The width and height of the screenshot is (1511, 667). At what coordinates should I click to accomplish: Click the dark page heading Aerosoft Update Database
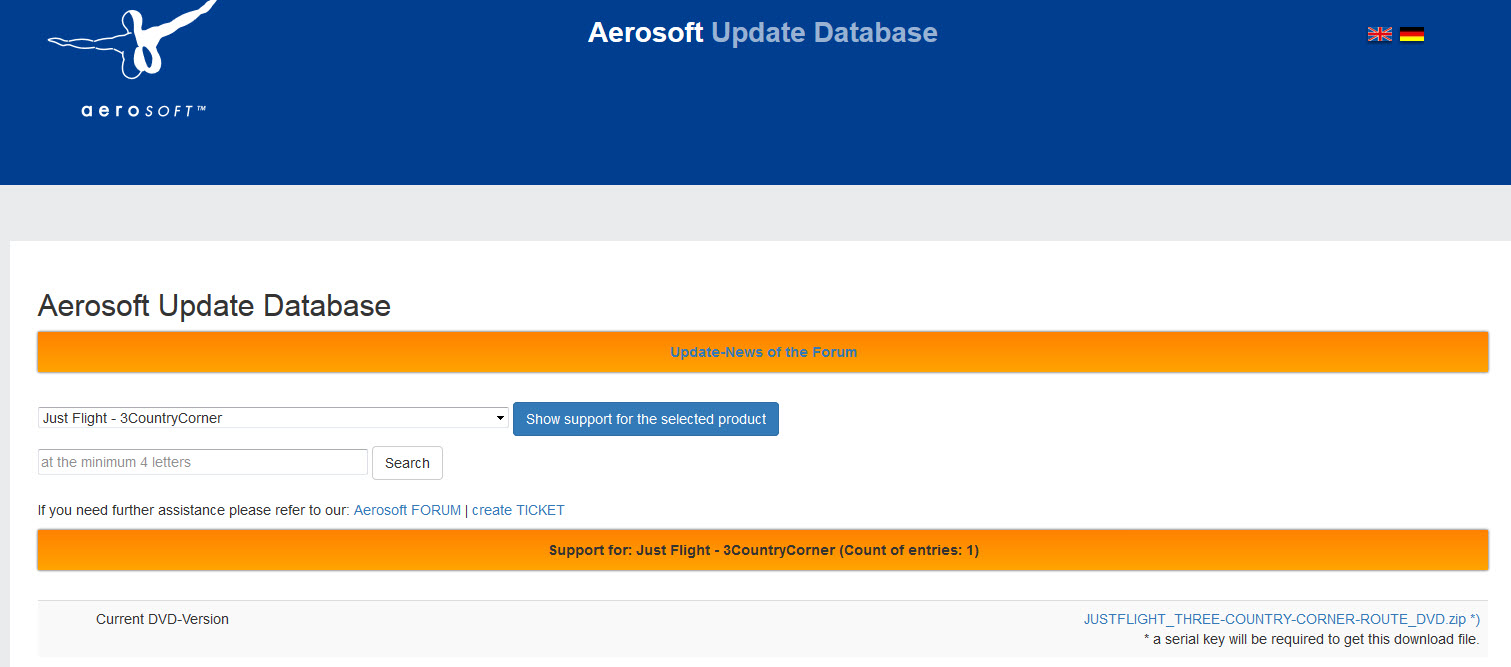(x=214, y=306)
